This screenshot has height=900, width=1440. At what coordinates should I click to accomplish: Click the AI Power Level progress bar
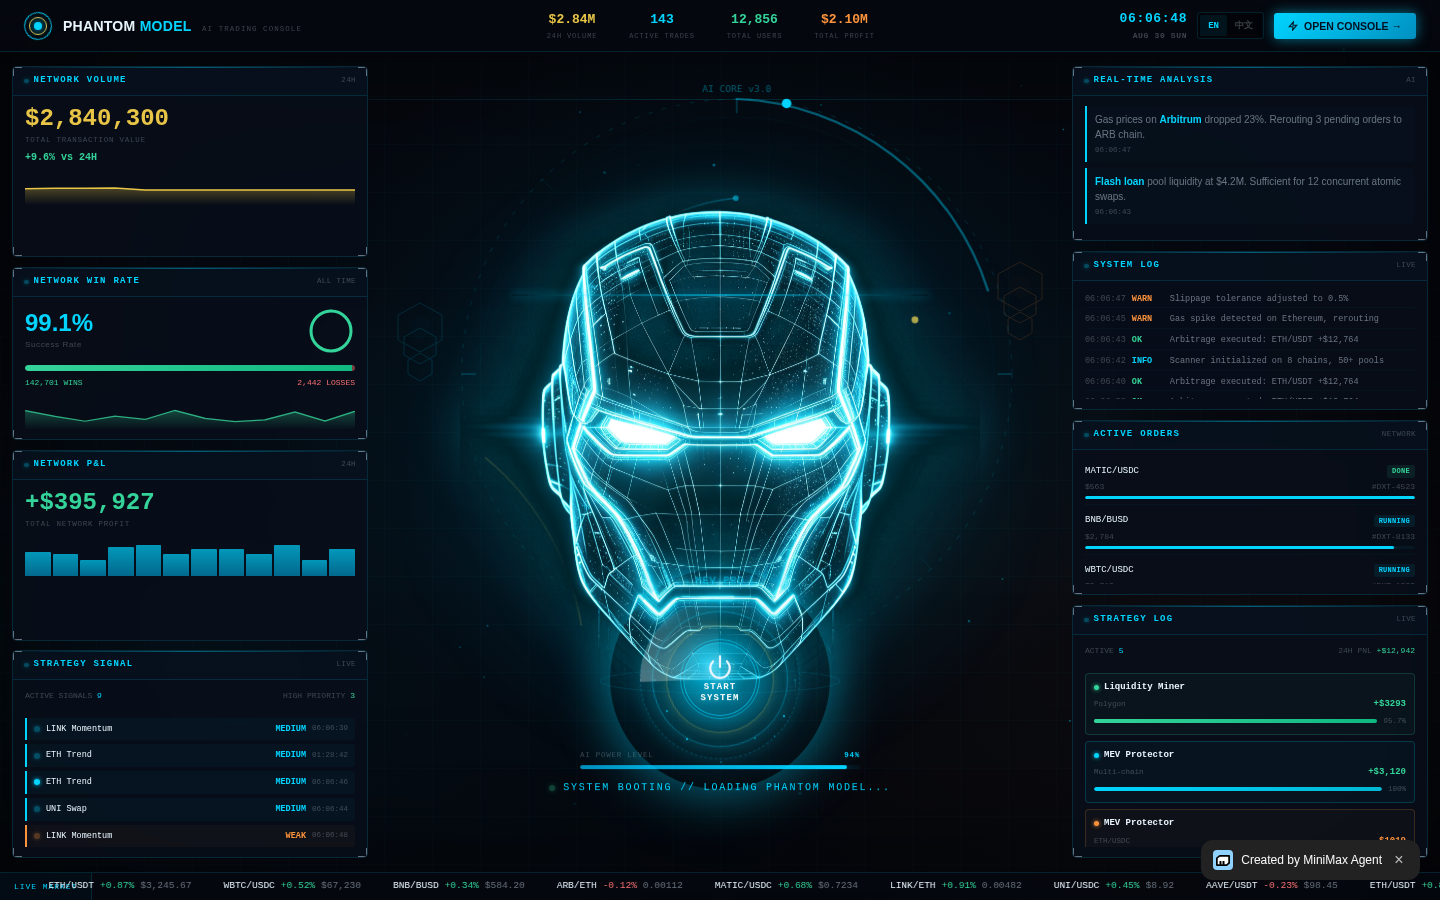coord(720,767)
